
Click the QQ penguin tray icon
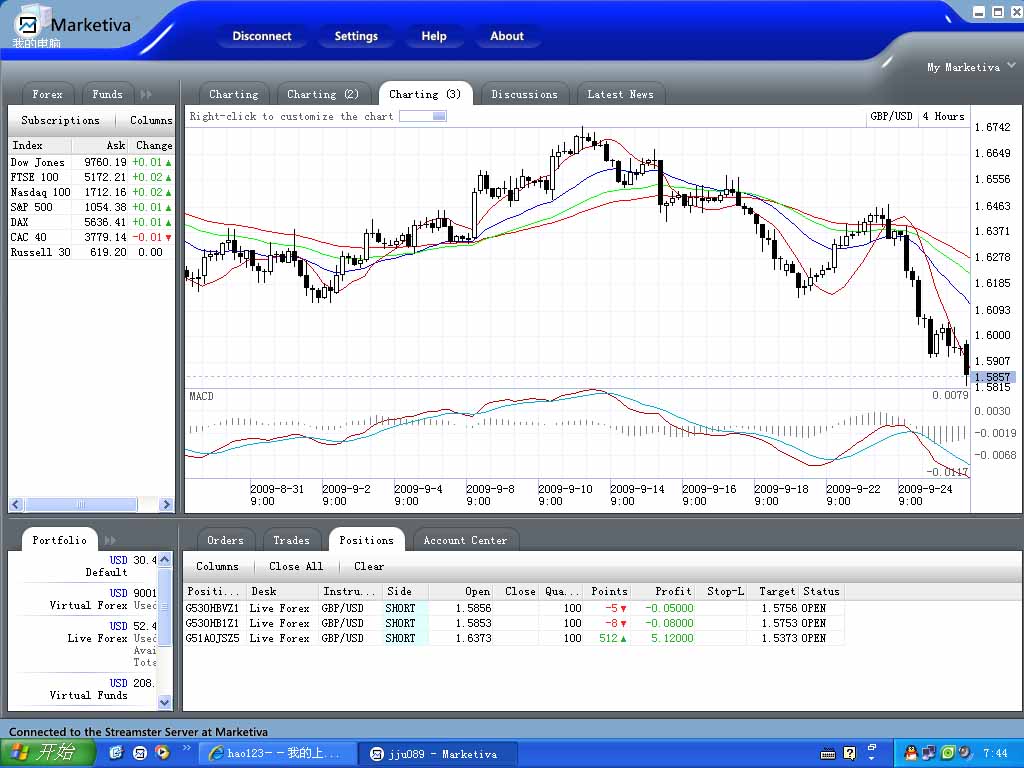pos(911,752)
